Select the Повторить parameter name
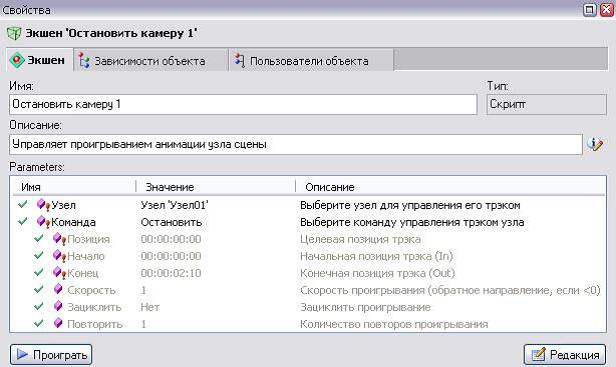This screenshot has width=616, height=367. [95, 324]
